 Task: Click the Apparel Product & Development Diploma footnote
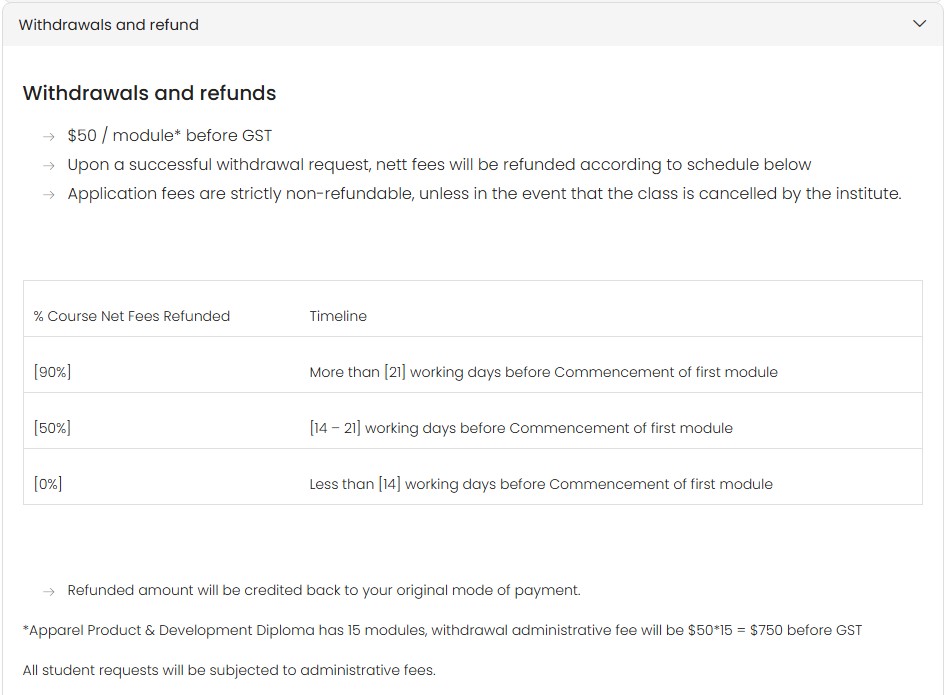point(442,630)
